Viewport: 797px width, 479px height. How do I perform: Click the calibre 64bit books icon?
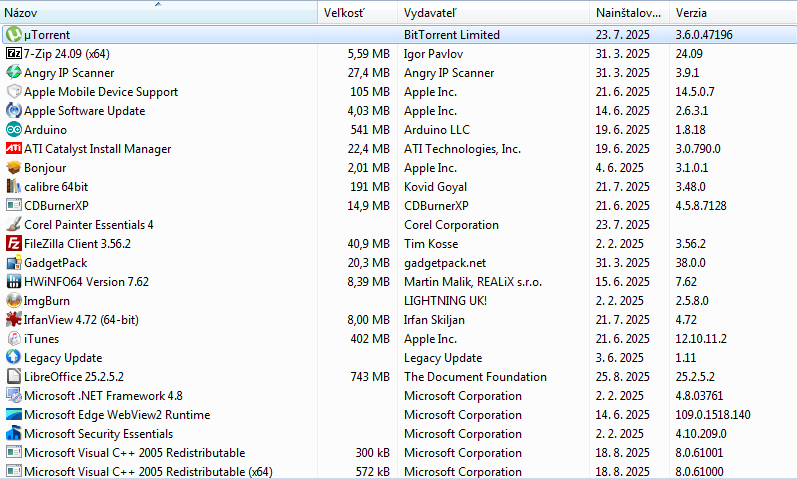pos(14,187)
